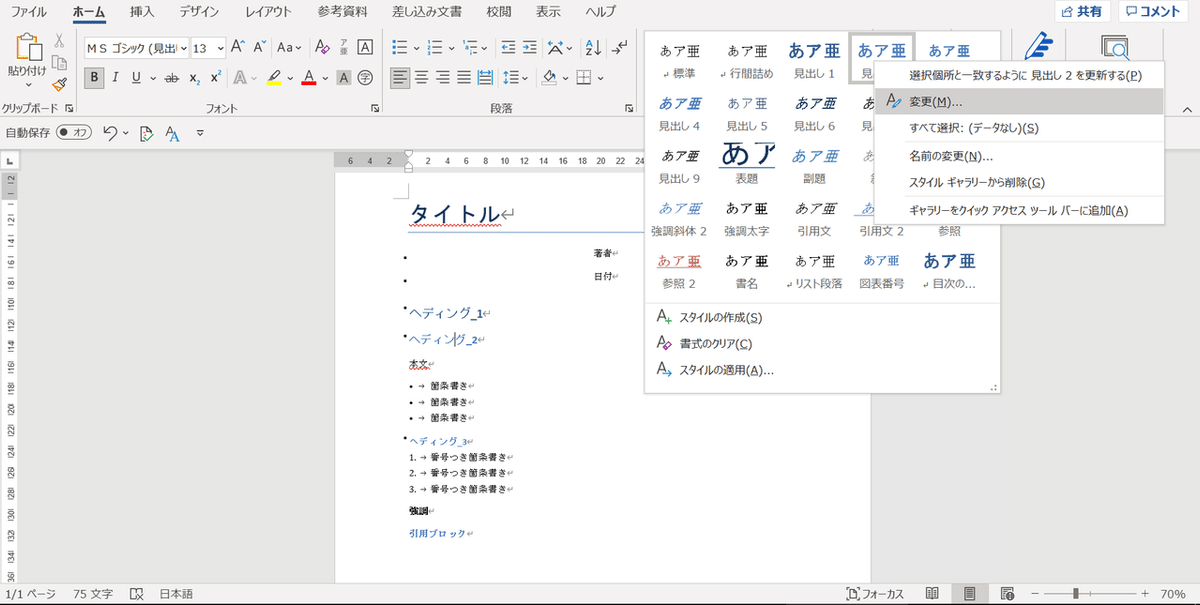Apply yellow text highlight color
The width and height of the screenshot is (1200, 605).
coord(274,77)
